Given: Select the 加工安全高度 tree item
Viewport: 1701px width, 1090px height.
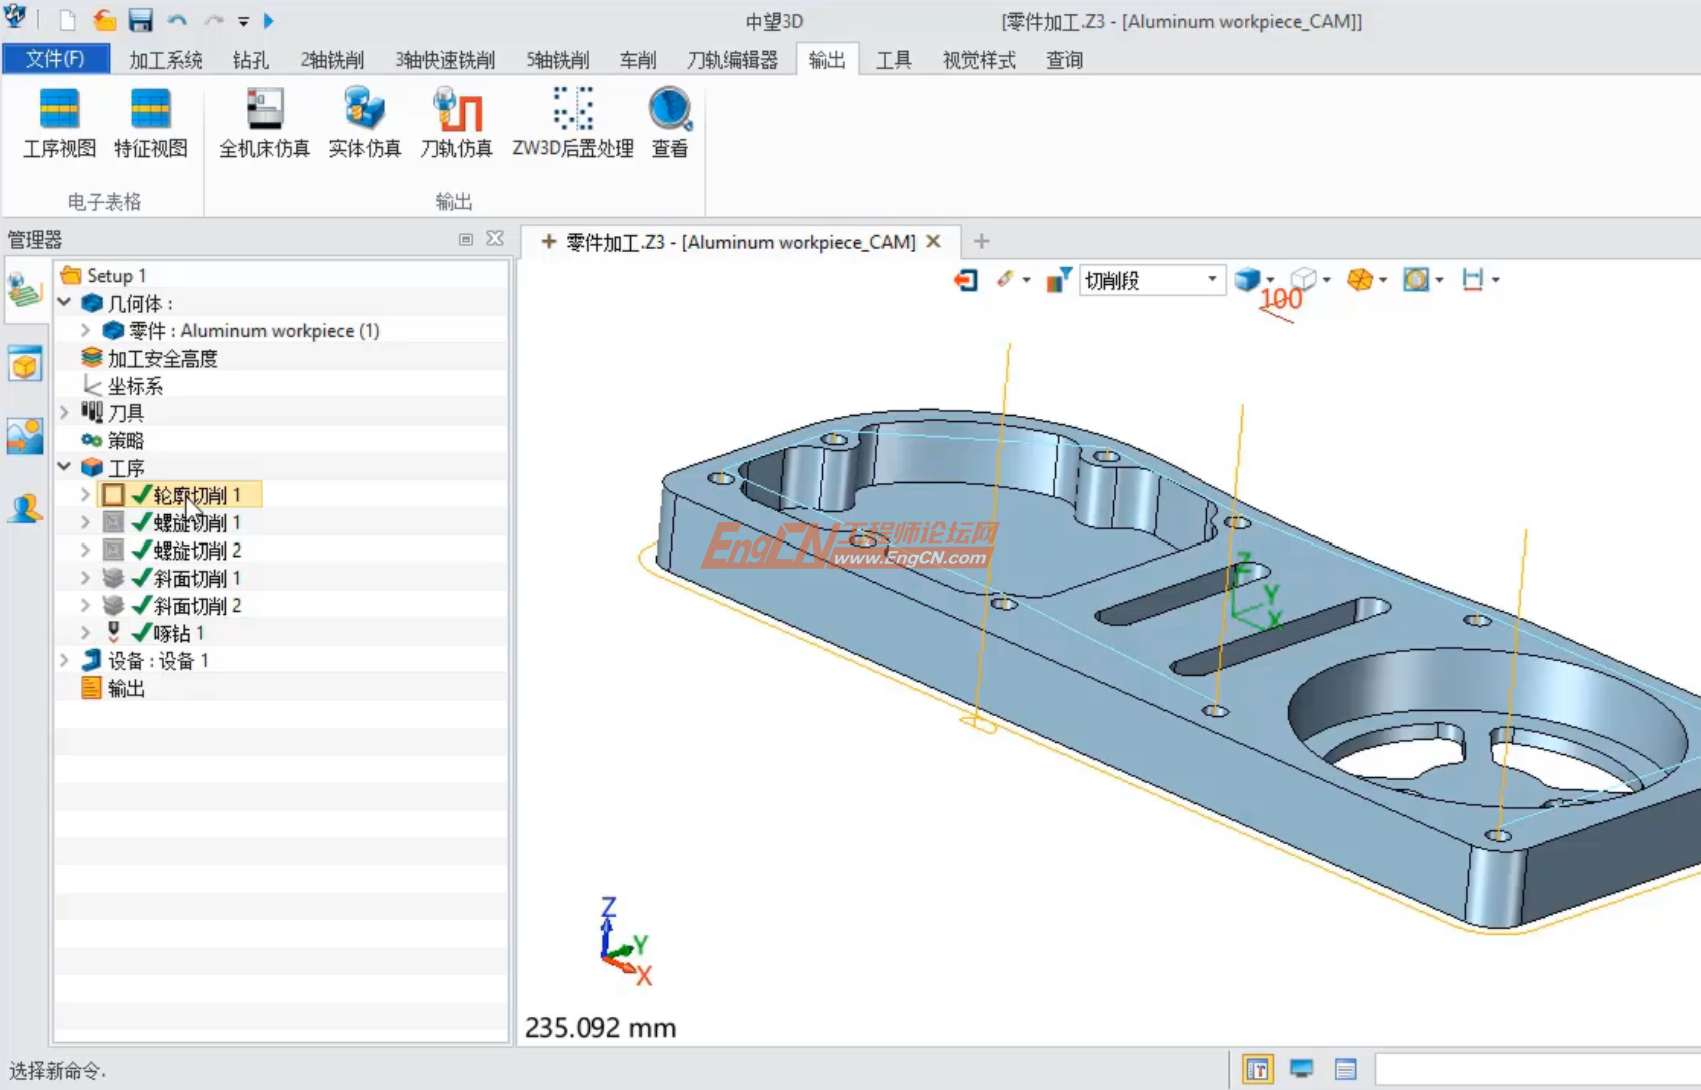Looking at the screenshot, I should coord(162,358).
